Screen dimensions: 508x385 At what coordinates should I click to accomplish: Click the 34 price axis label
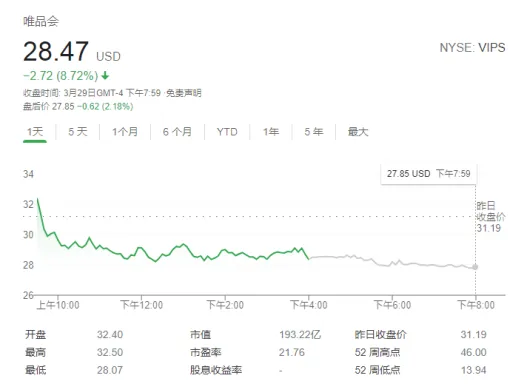(x=28, y=174)
